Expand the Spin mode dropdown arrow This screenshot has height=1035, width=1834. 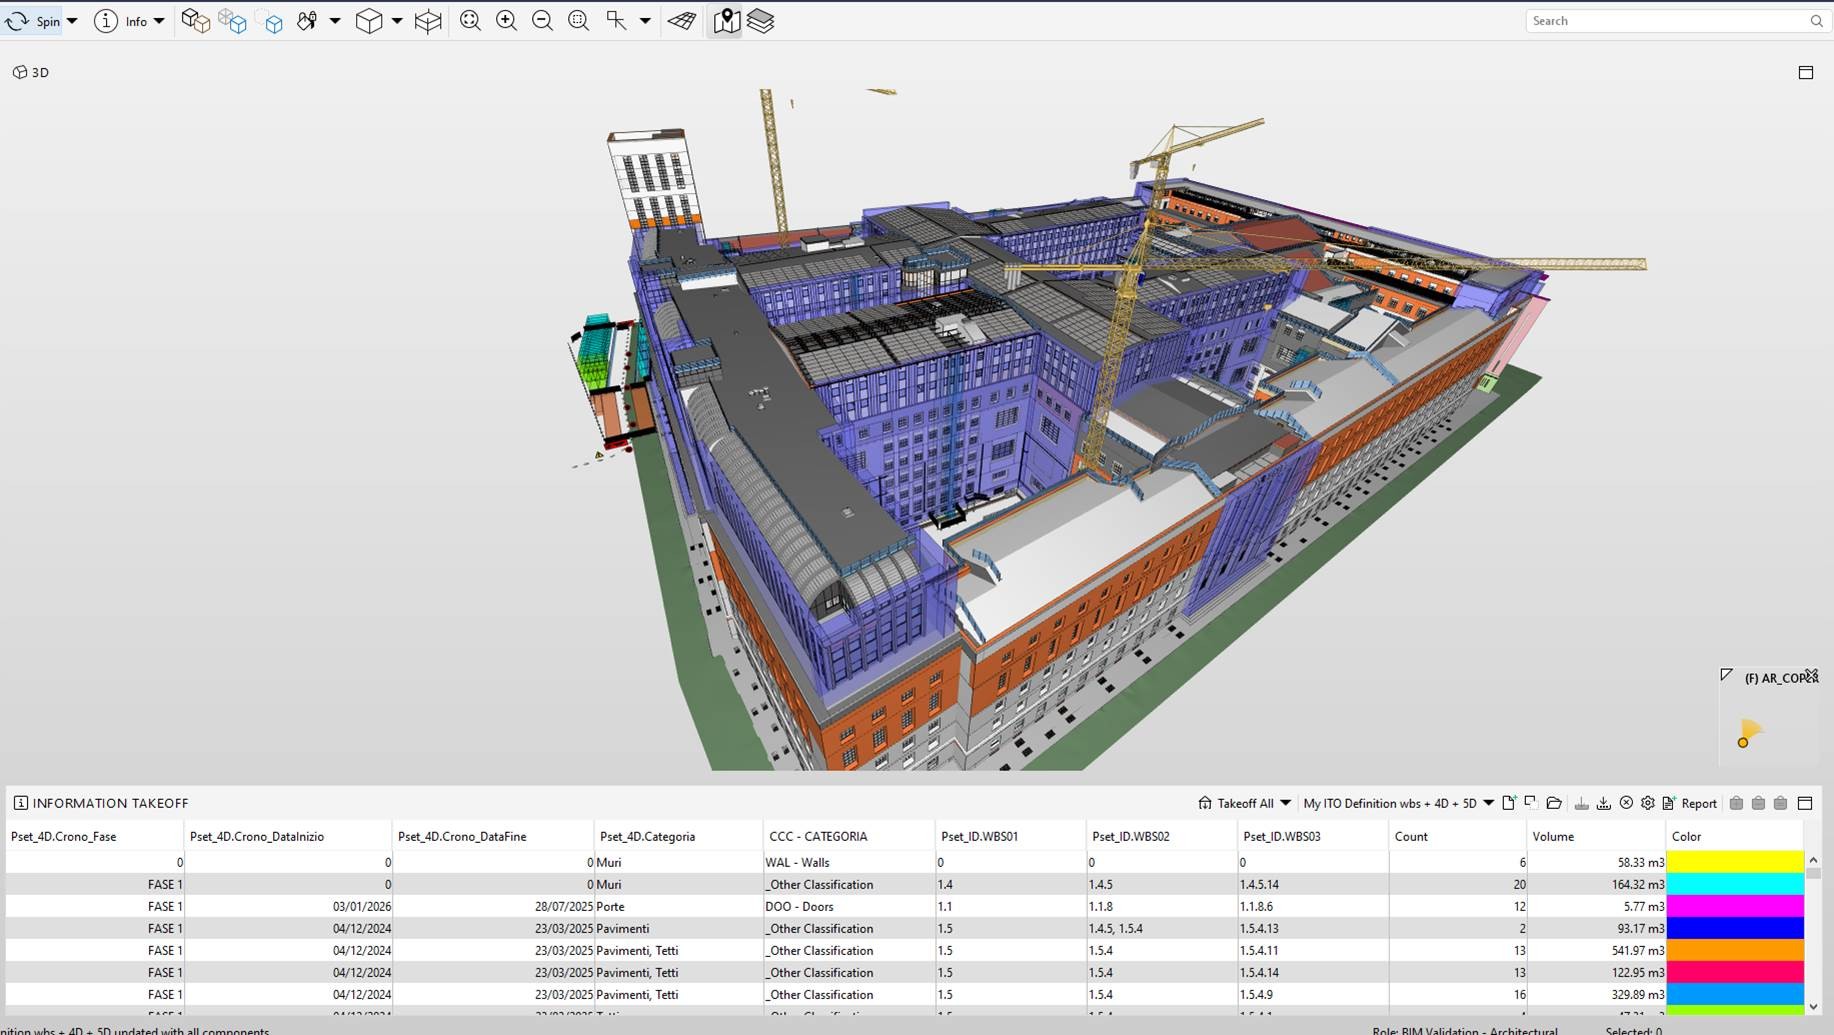pos(72,21)
